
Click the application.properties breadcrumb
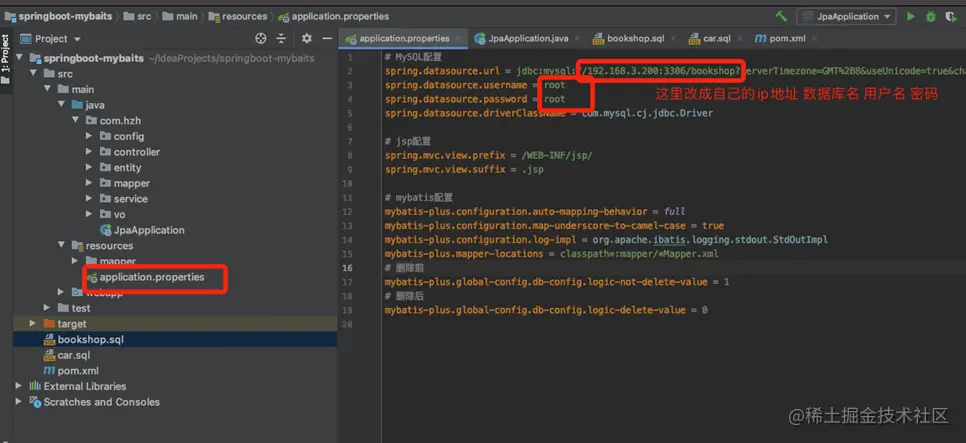(x=333, y=17)
